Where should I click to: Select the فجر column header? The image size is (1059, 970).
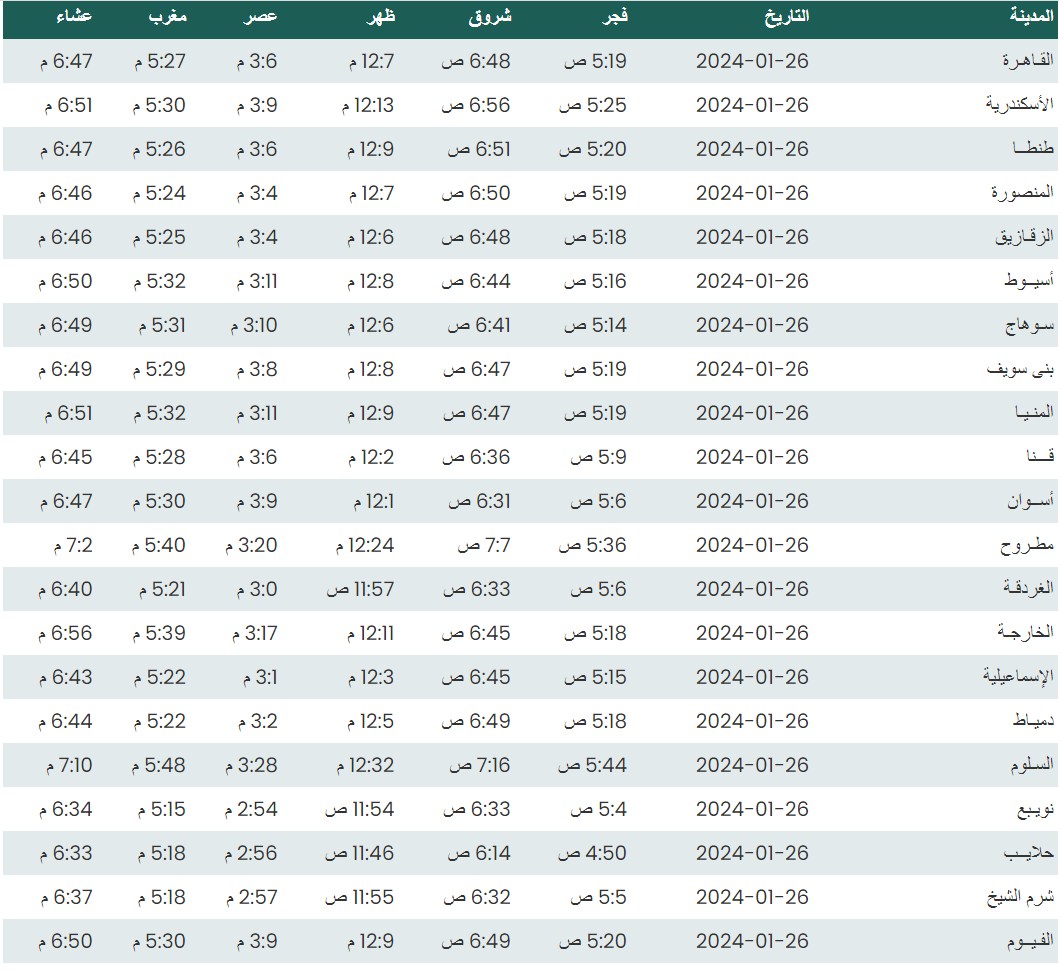[x=612, y=17]
